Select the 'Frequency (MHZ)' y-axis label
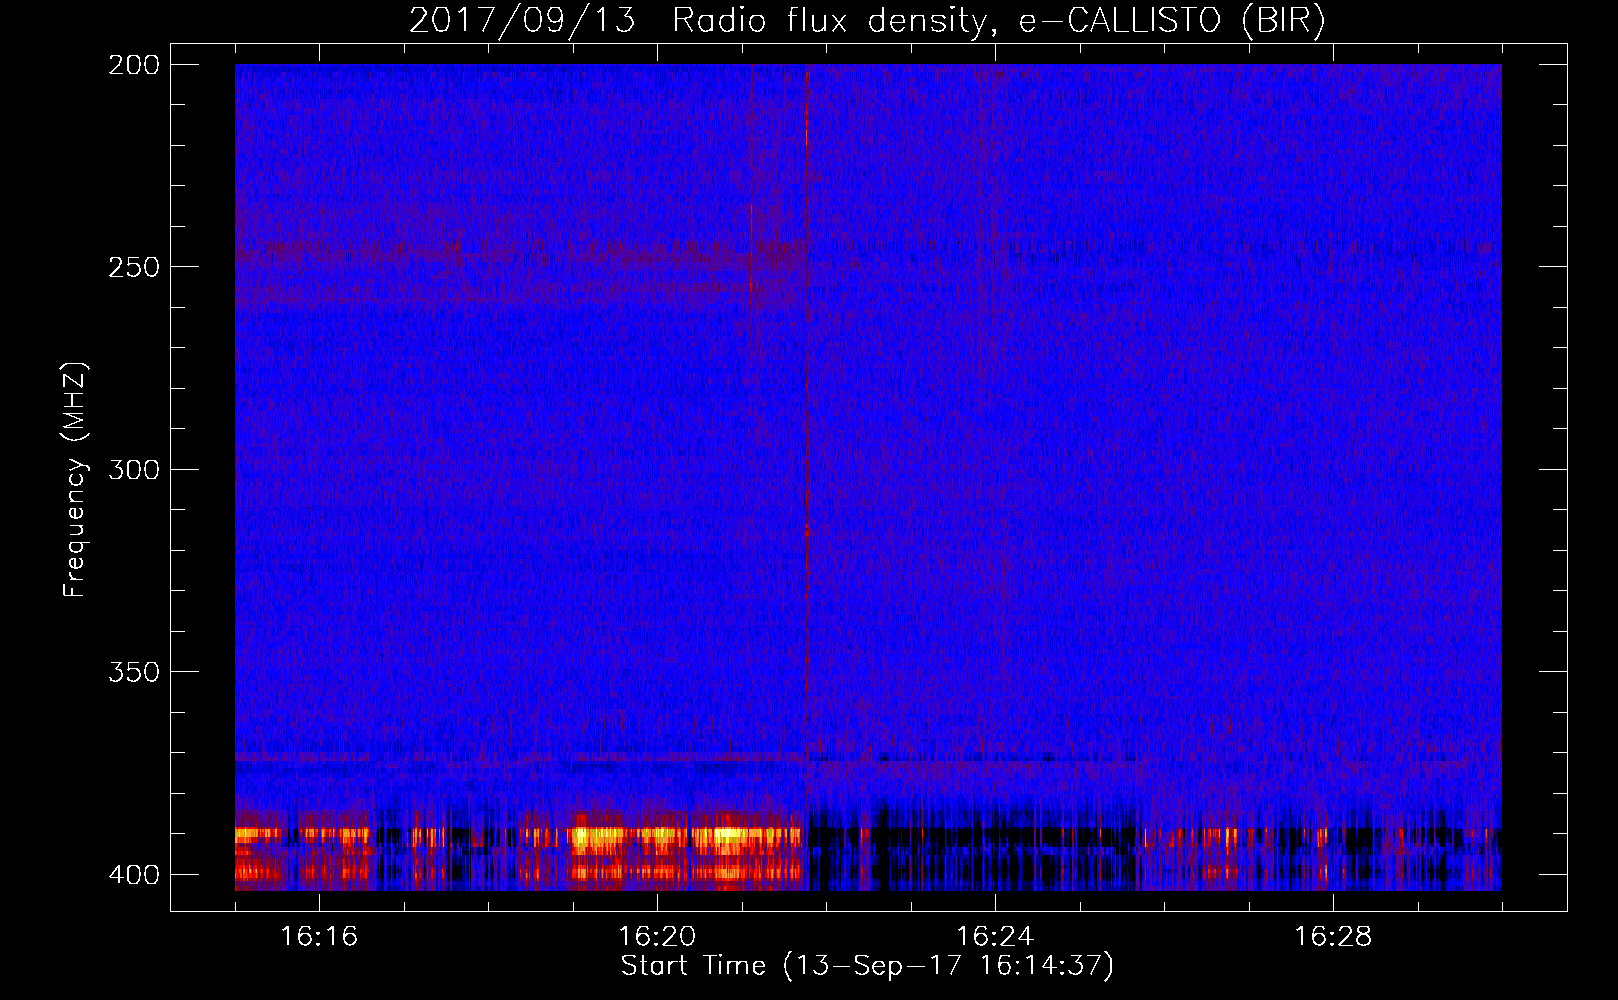This screenshot has height=1000, width=1618. (x=75, y=479)
